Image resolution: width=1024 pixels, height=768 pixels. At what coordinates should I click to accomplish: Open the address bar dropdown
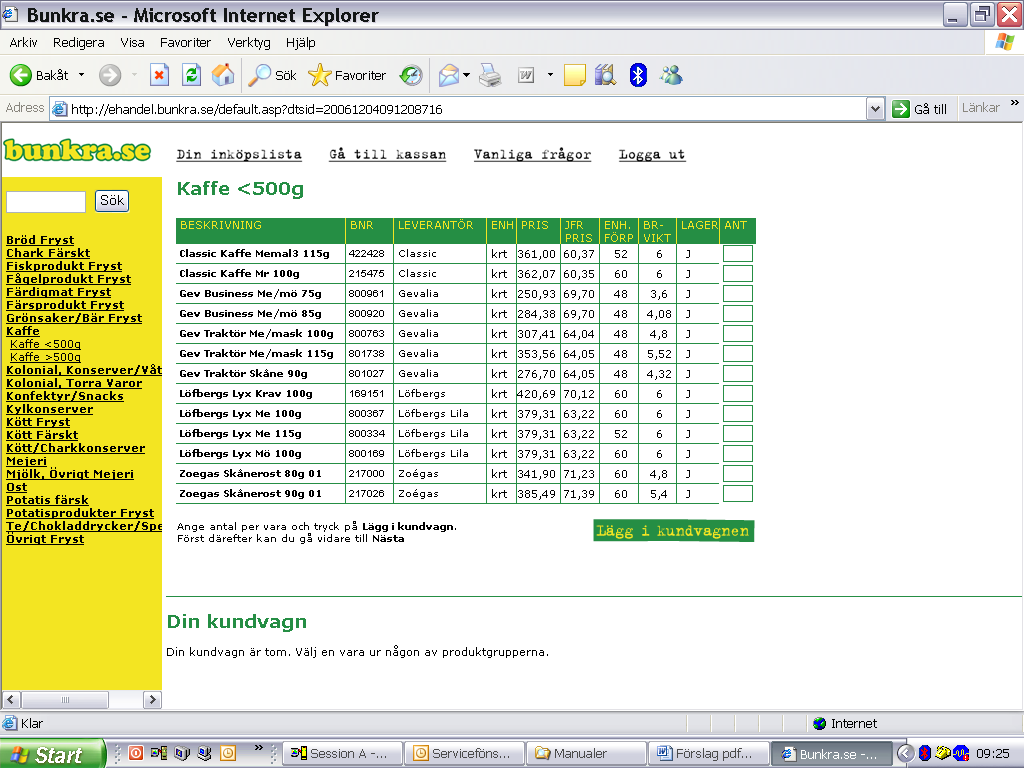[x=875, y=109]
